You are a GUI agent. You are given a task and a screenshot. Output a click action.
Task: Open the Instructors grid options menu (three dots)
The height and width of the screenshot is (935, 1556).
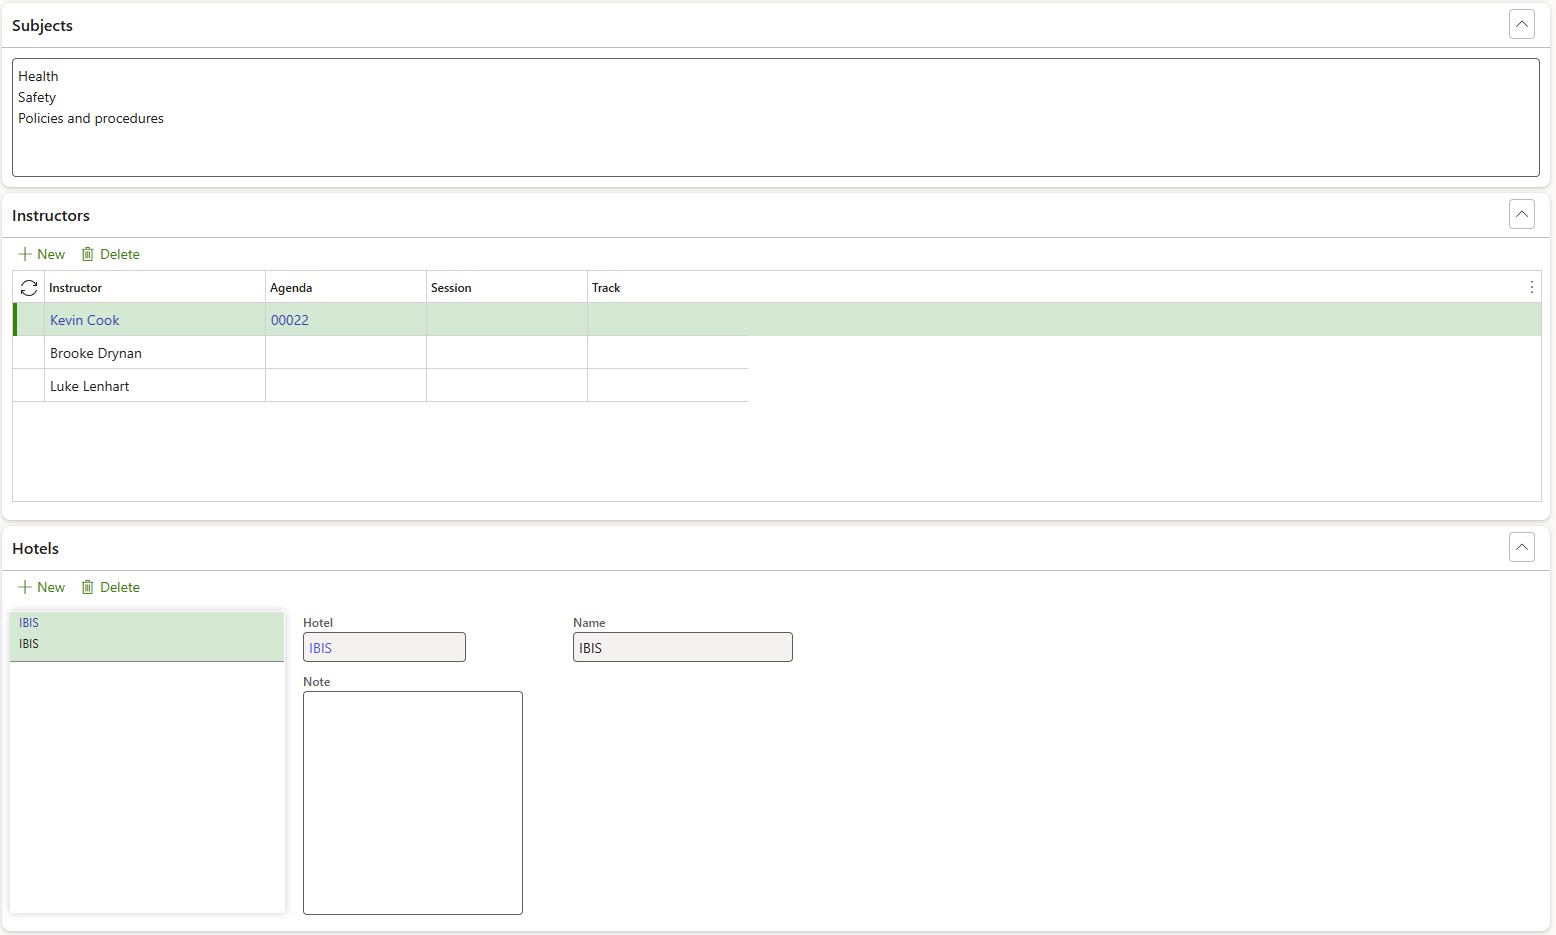point(1531,288)
